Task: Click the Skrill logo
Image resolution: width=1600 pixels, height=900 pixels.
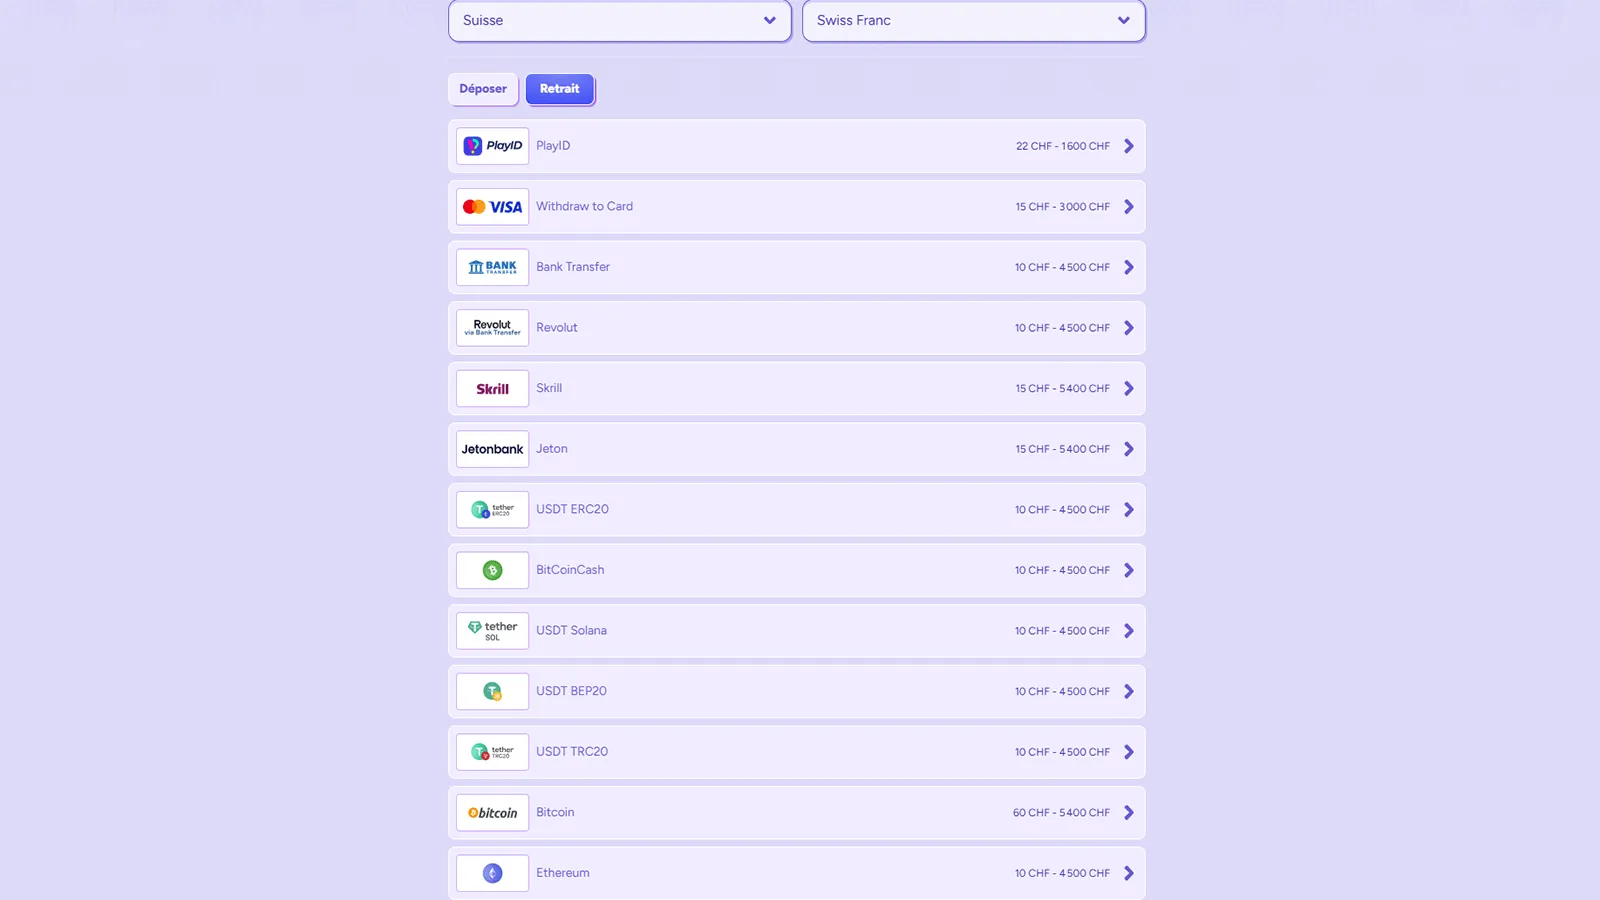Action: point(492,389)
